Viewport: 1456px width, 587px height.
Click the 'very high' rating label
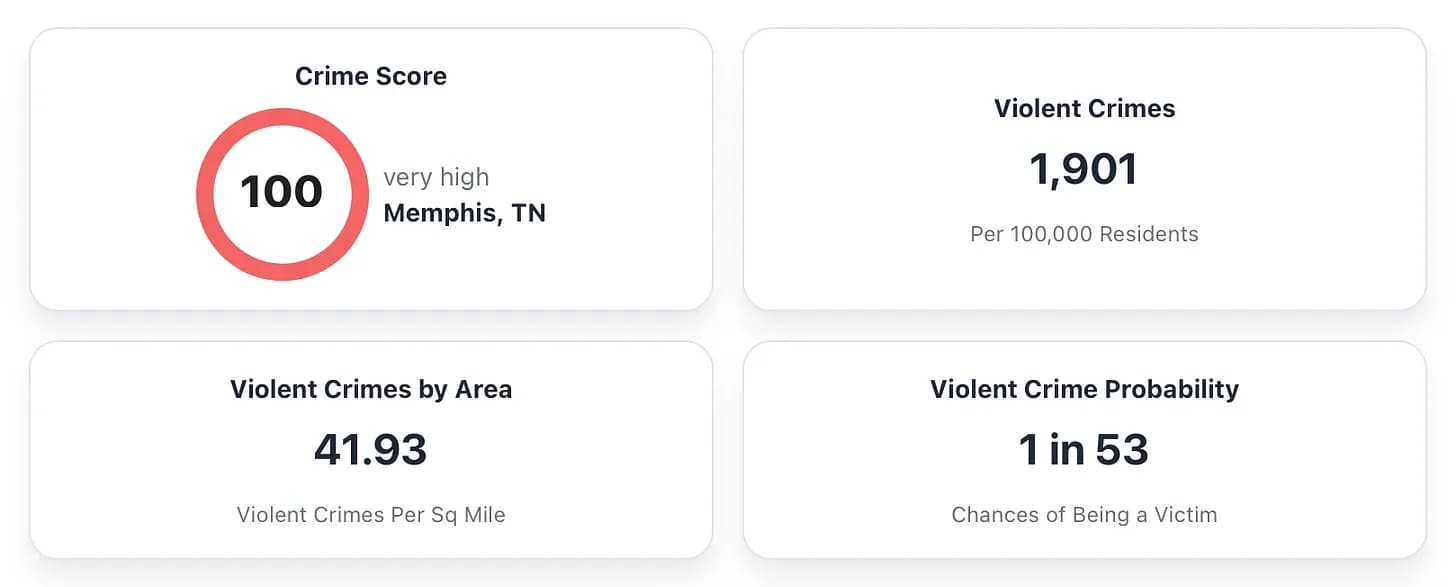click(436, 177)
